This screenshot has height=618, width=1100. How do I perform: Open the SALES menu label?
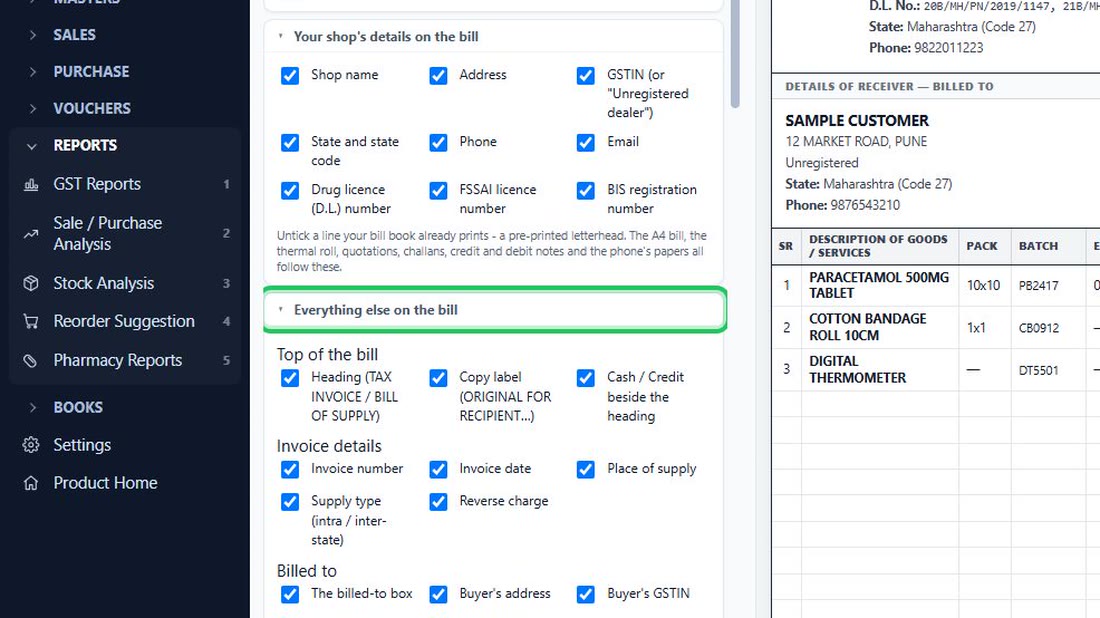[74, 34]
